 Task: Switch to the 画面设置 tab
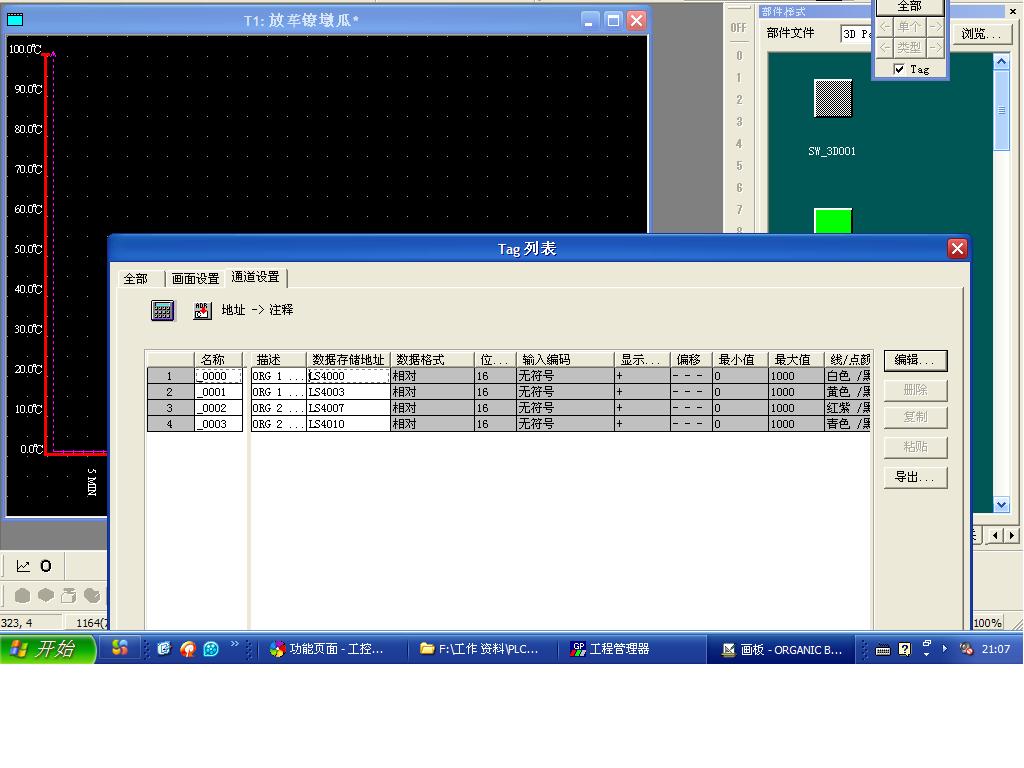click(x=195, y=279)
